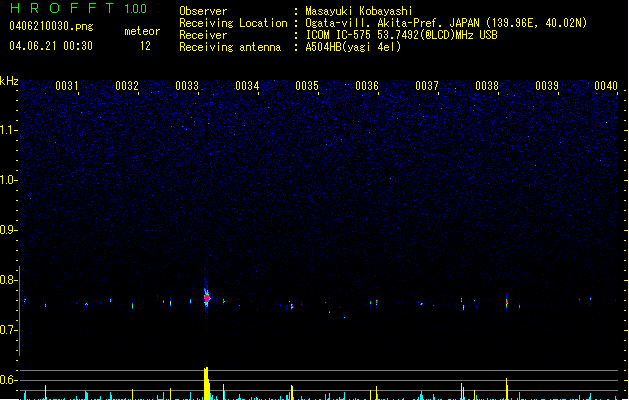Click the 1.1 kHz frequency axis label

pyautogui.click(x=8, y=130)
